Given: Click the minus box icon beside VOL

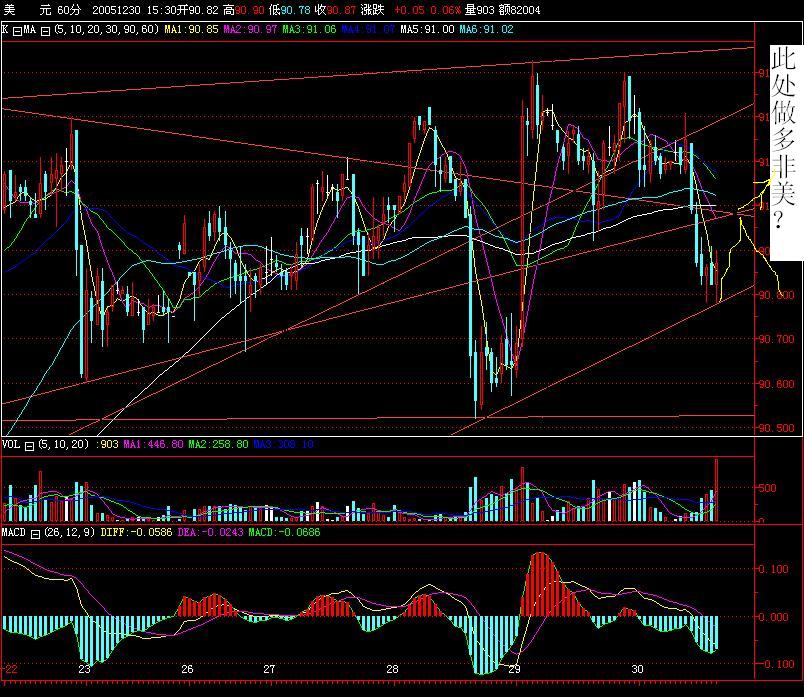Looking at the screenshot, I should 29,443.
